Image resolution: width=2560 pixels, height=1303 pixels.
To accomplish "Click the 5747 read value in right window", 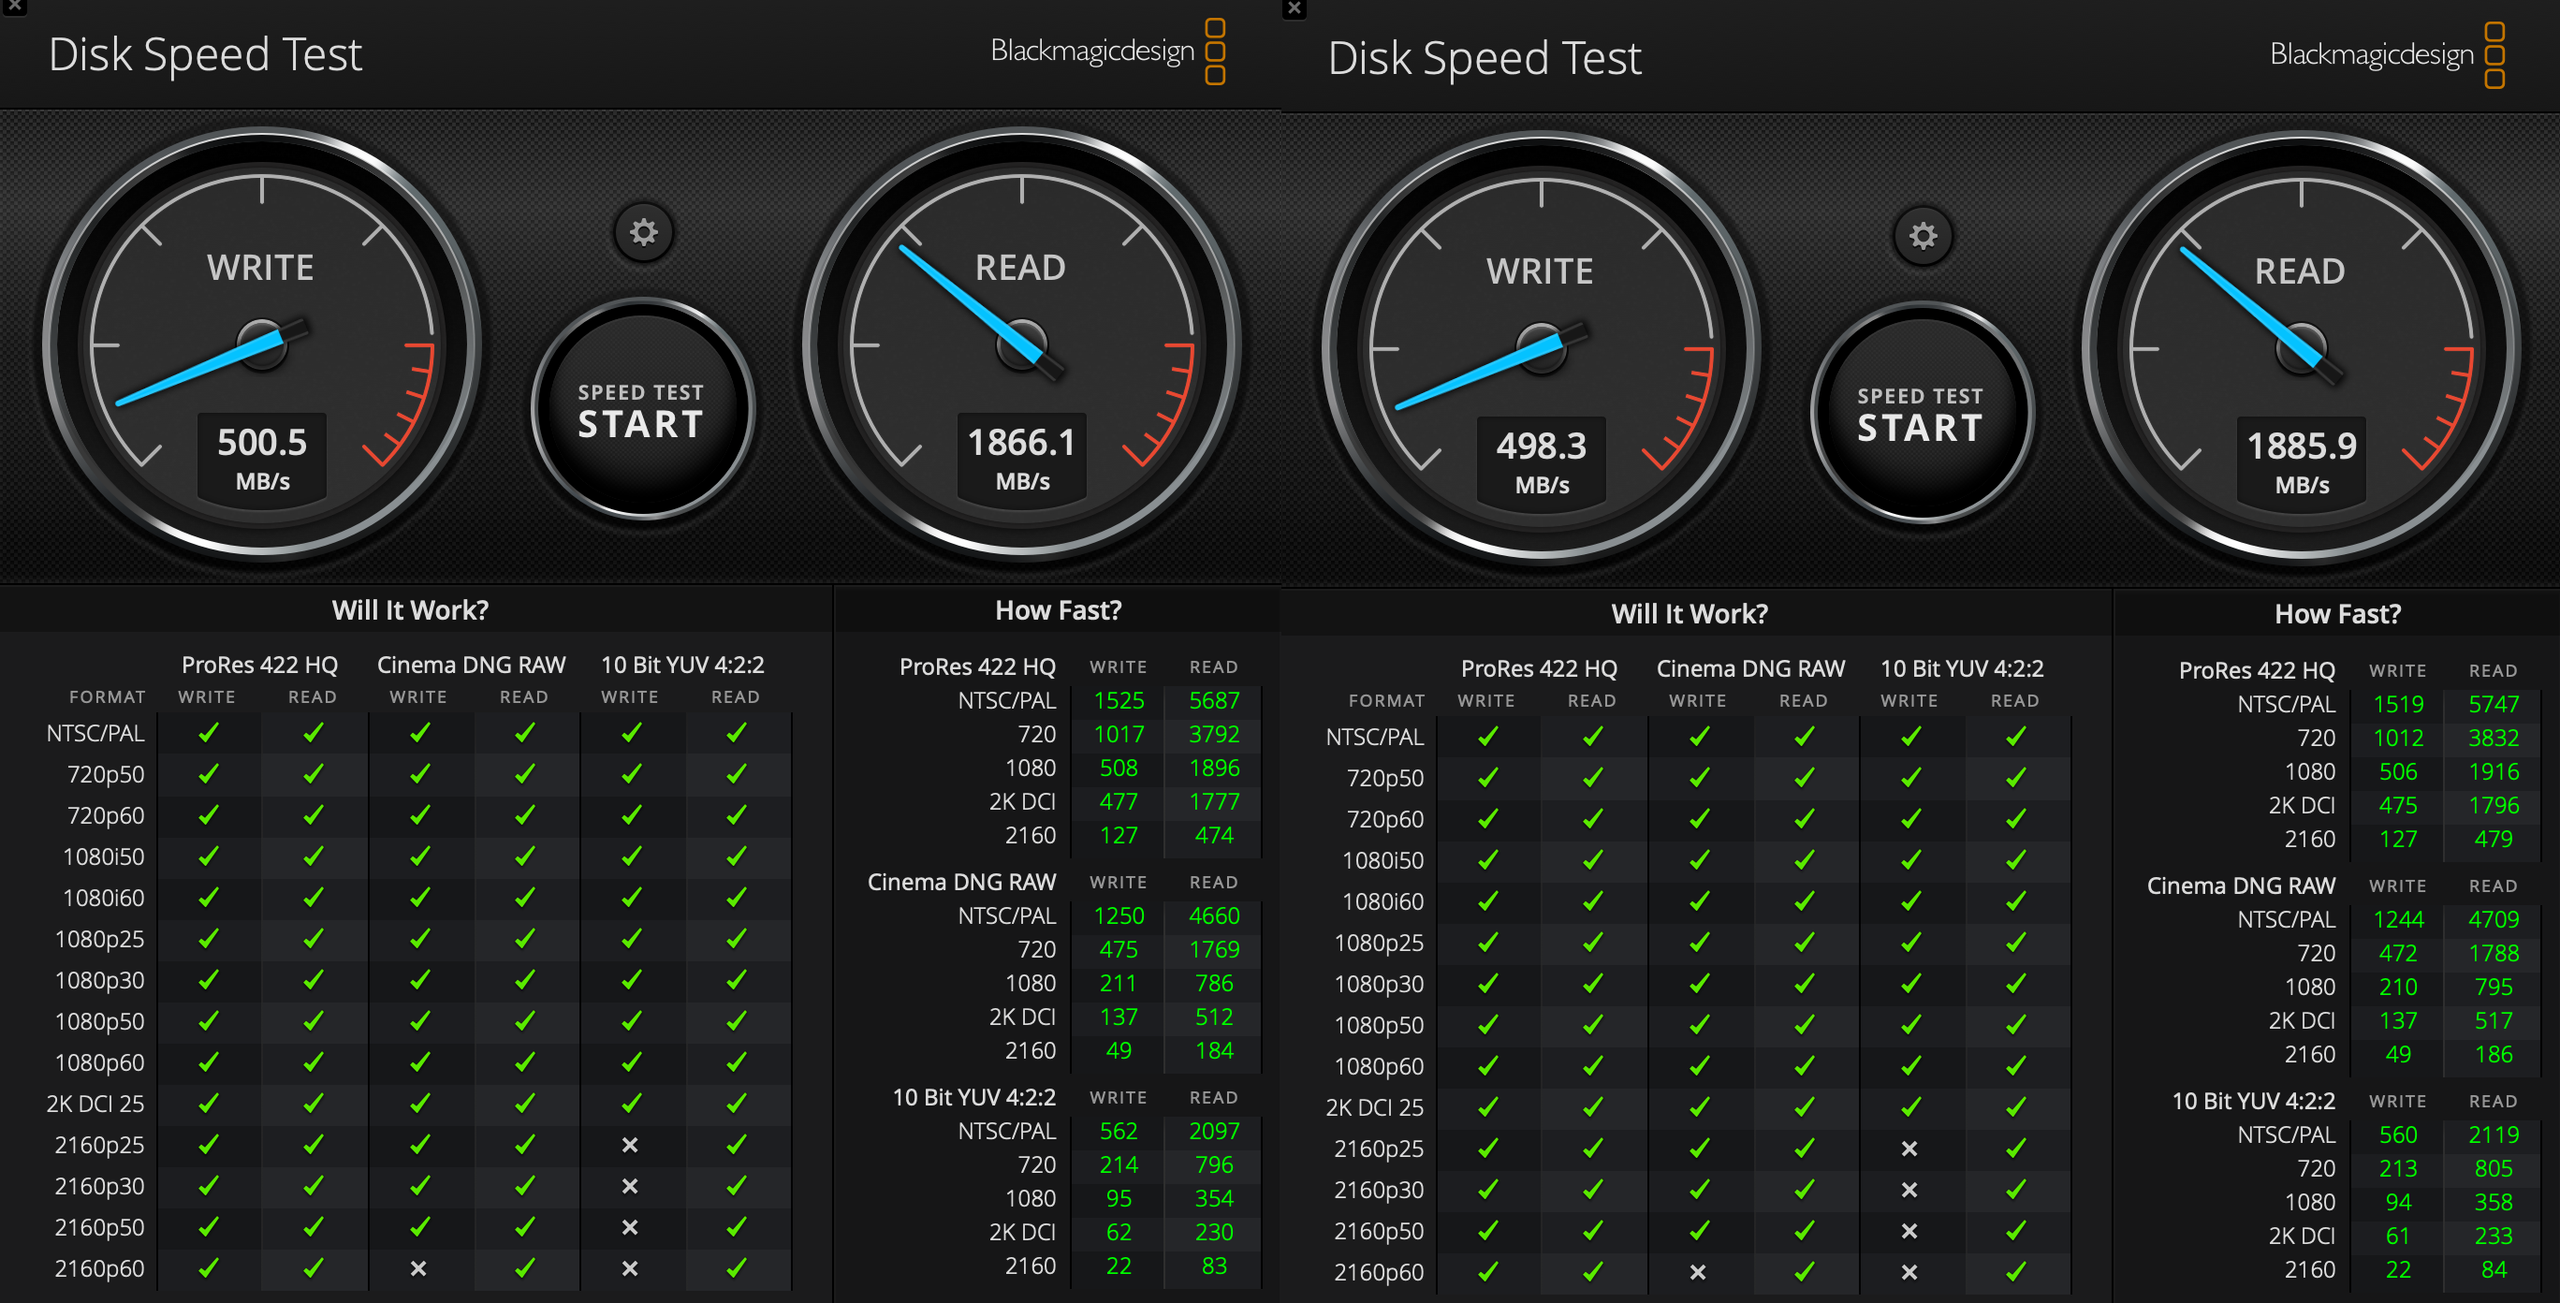I will (2493, 705).
